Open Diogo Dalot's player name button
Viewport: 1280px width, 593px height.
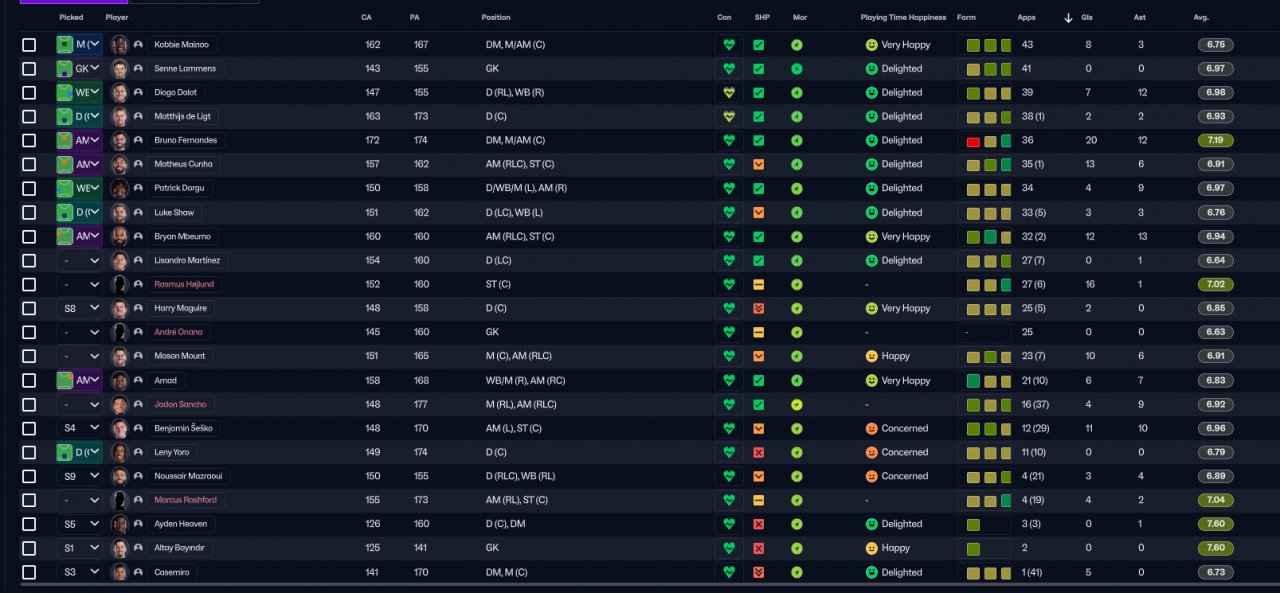point(177,93)
